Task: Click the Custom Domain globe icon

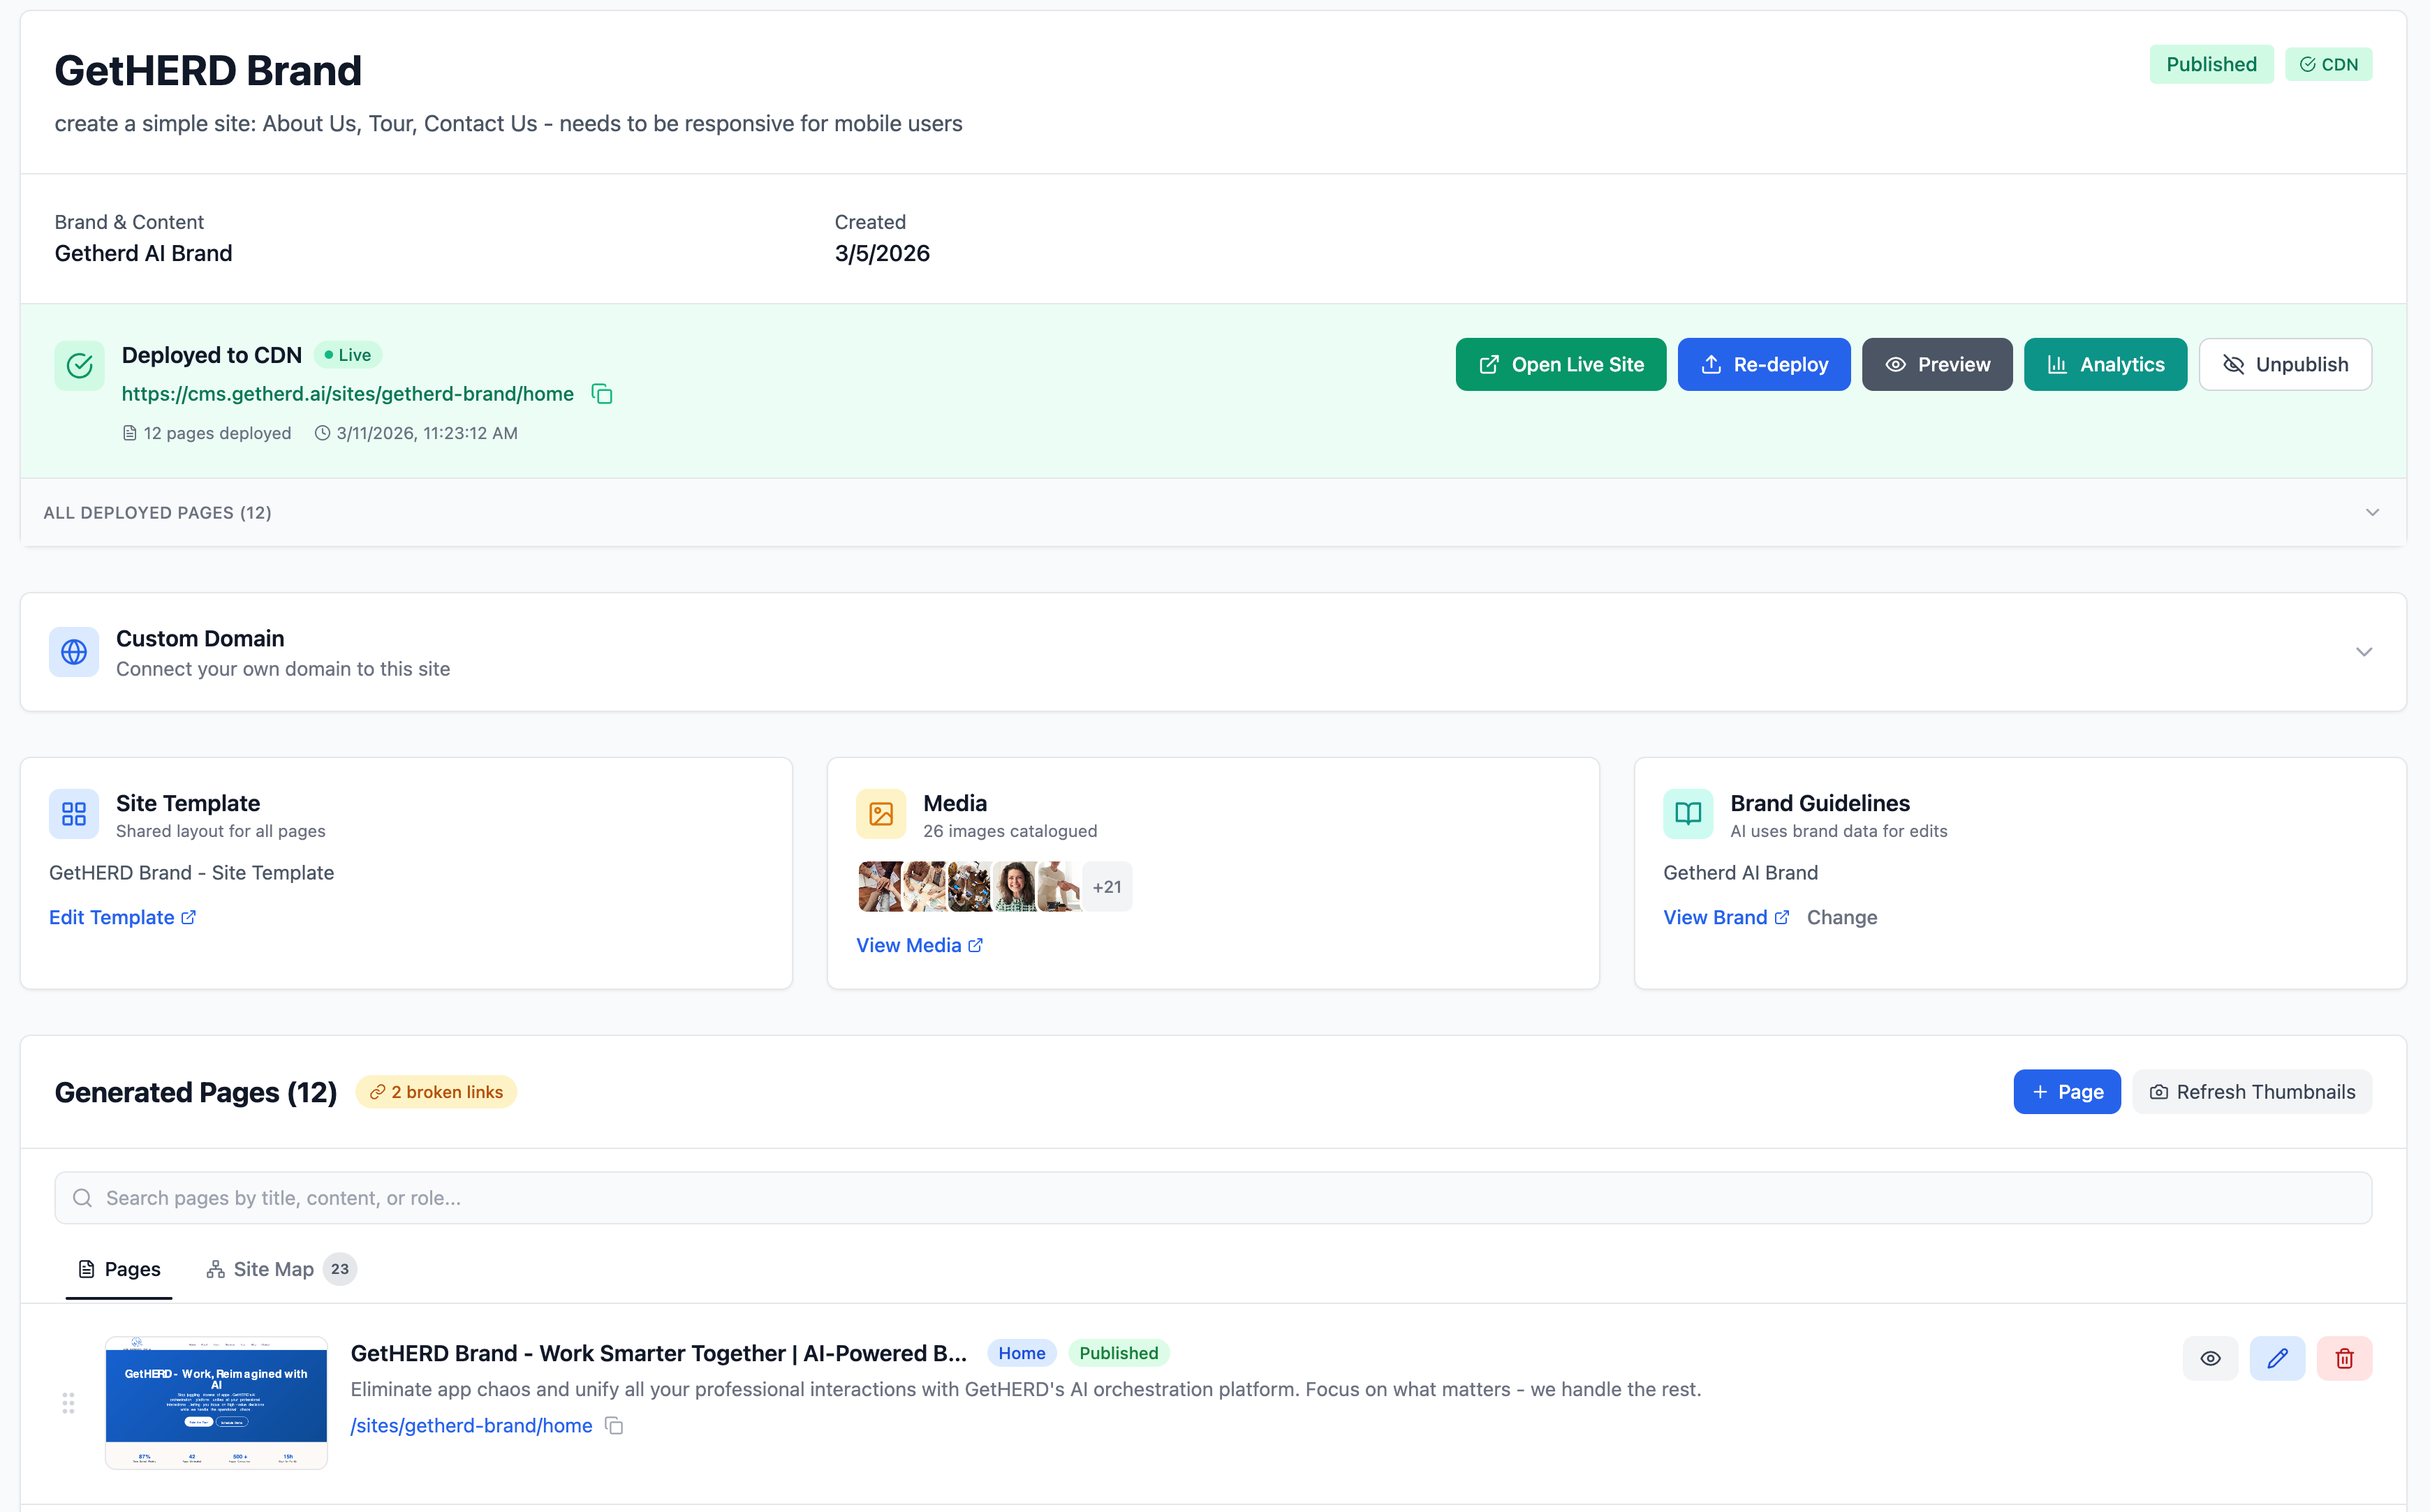Action: [x=74, y=652]
